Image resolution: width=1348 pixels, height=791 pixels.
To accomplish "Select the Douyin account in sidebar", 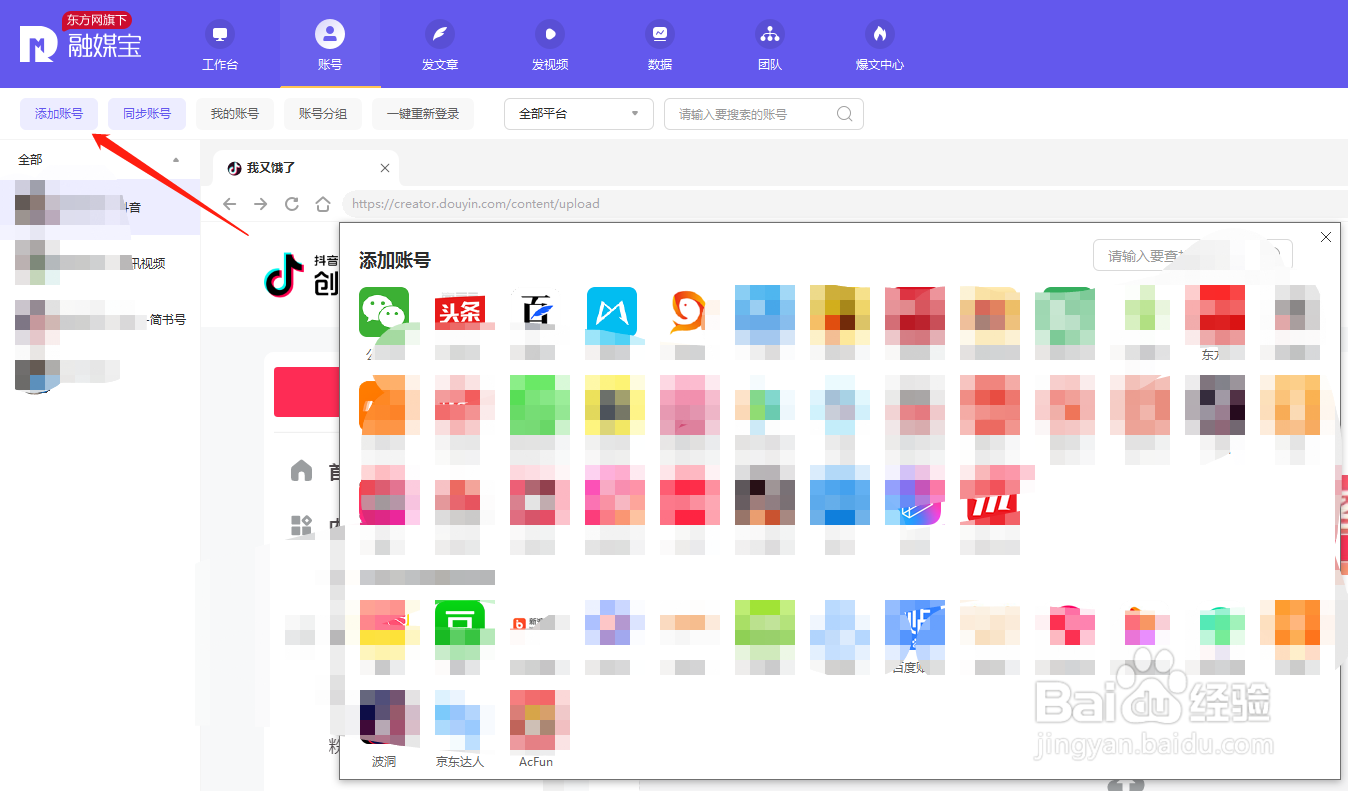I will tap(100, 208).
